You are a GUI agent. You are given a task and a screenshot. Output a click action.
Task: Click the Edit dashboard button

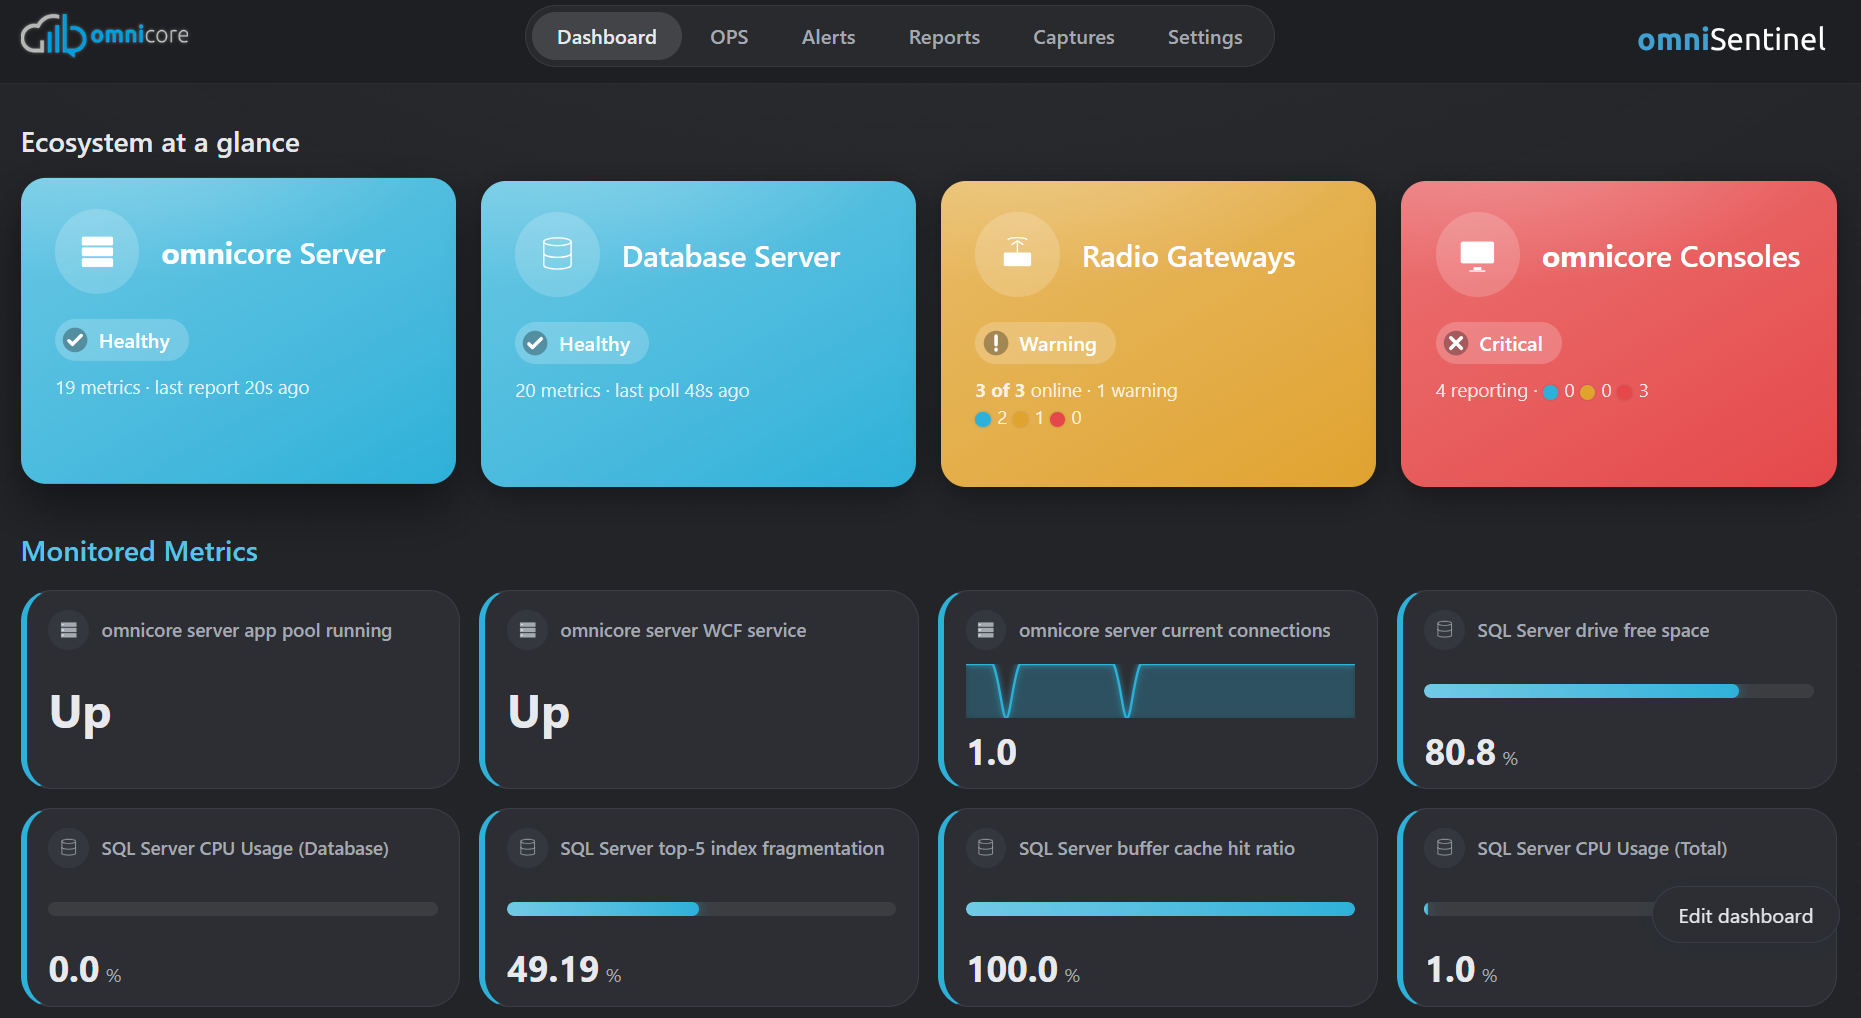(1745, 915)
